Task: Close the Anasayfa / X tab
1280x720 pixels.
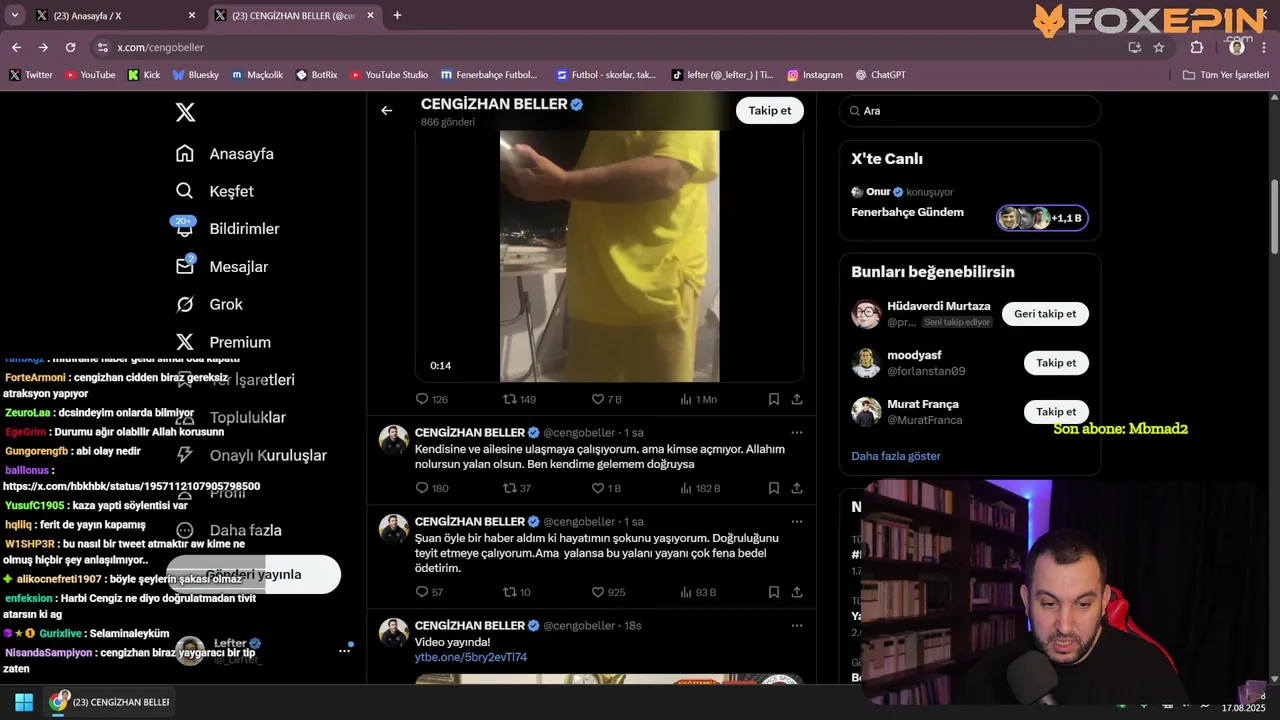Action: [192, 16]
